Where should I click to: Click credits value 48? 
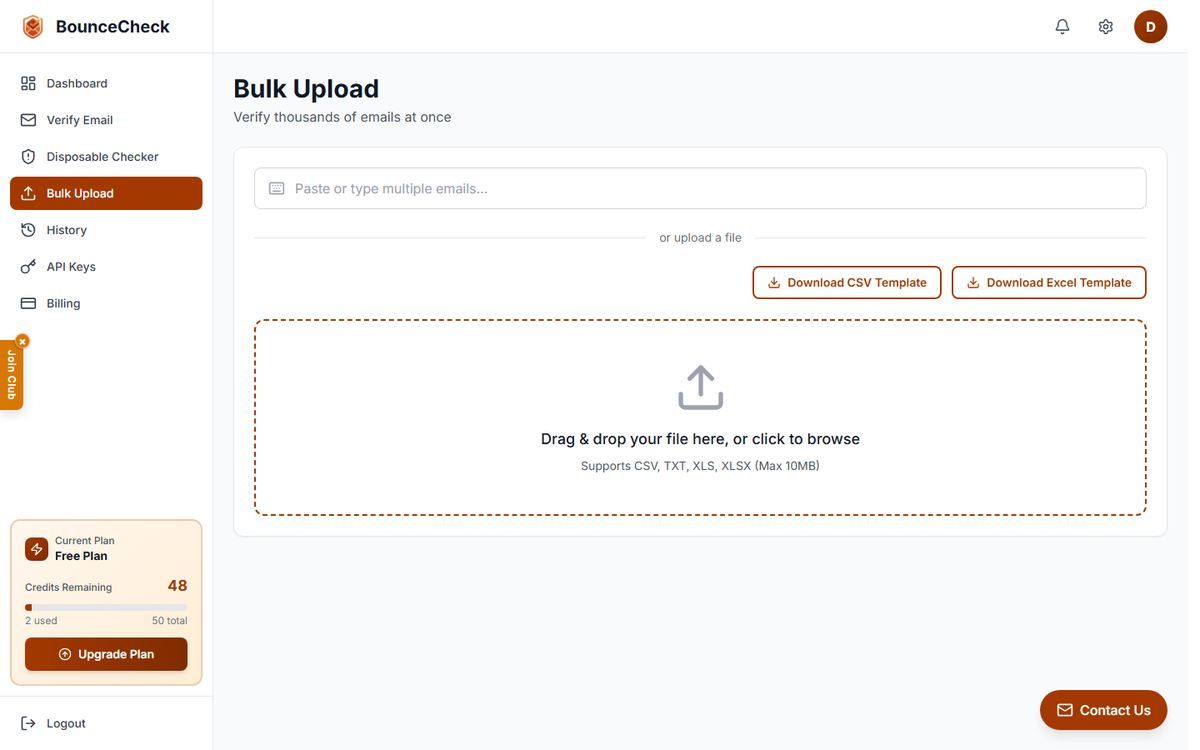pyautogui.click(x=177, y=586)
